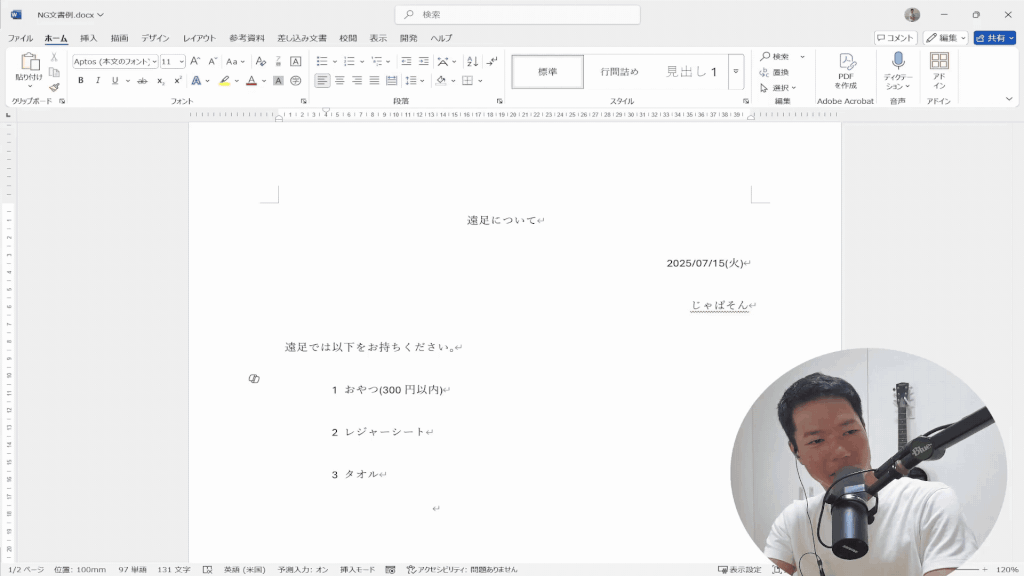
Task: Click paragraph shading paint bucket
Action: click(441, 81)
